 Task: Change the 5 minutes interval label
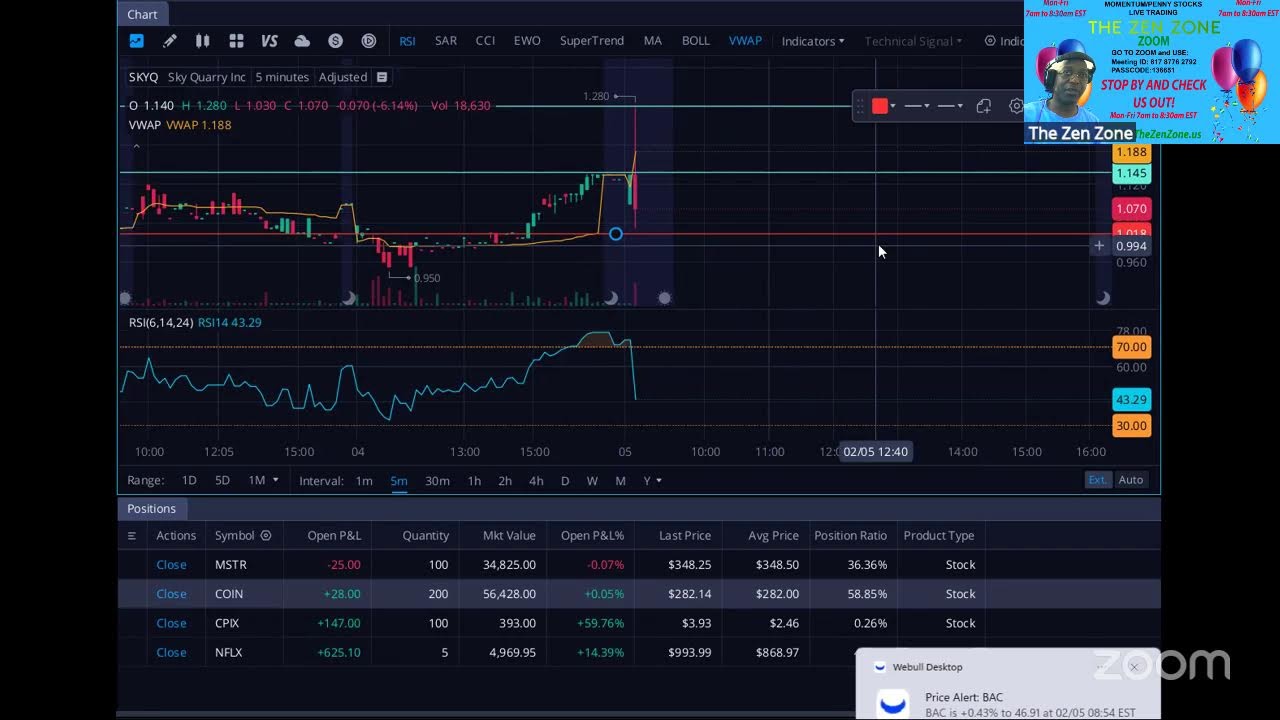282,77
